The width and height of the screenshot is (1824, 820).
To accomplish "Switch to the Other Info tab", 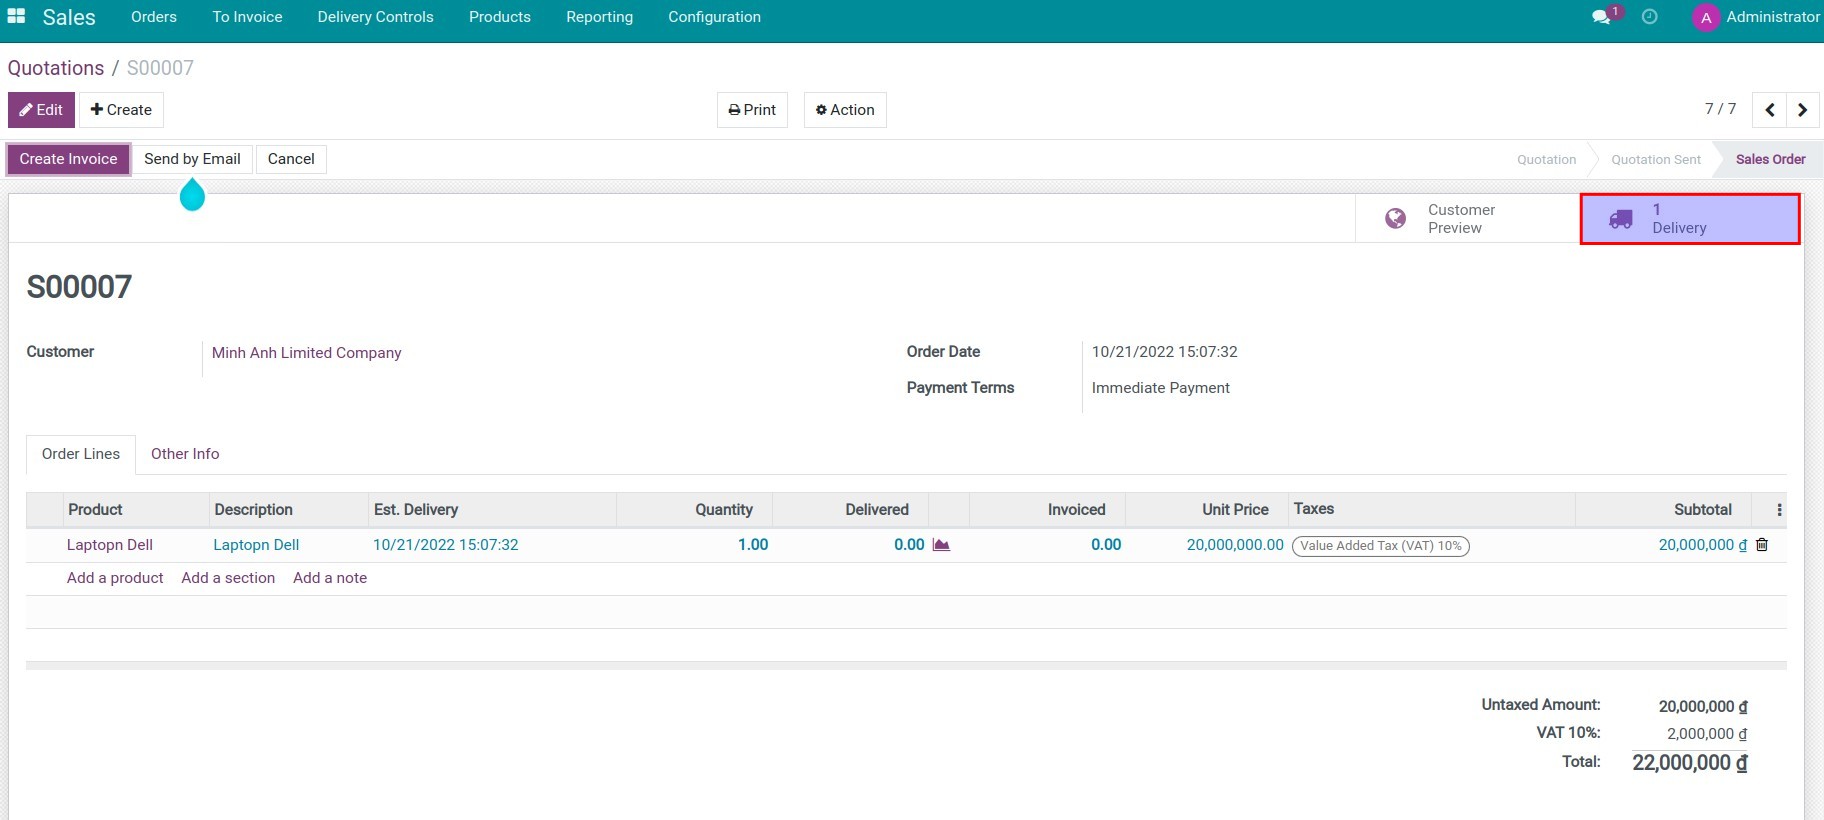I will pos(185,454).
